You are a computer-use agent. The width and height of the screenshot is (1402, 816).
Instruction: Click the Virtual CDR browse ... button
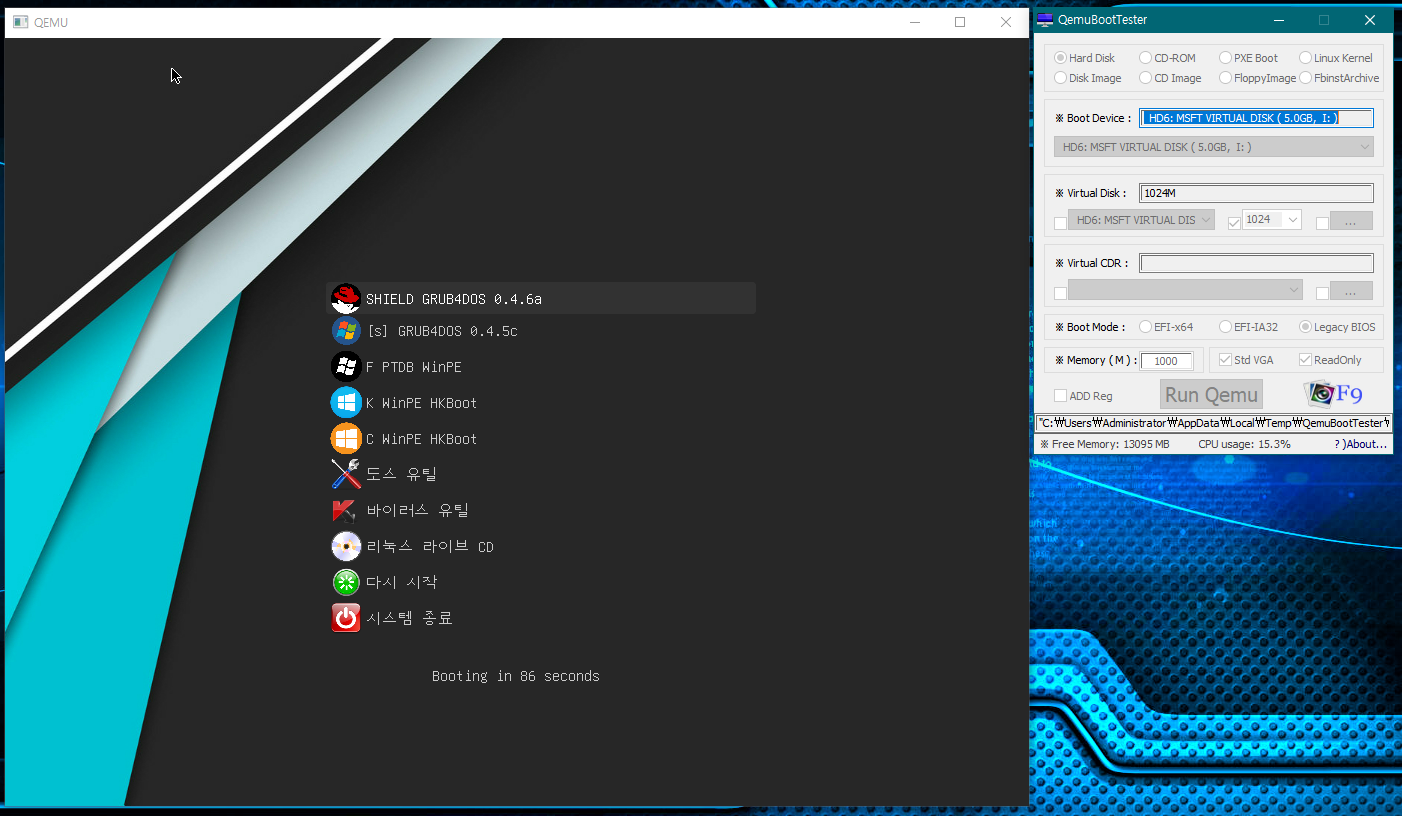1351,291
